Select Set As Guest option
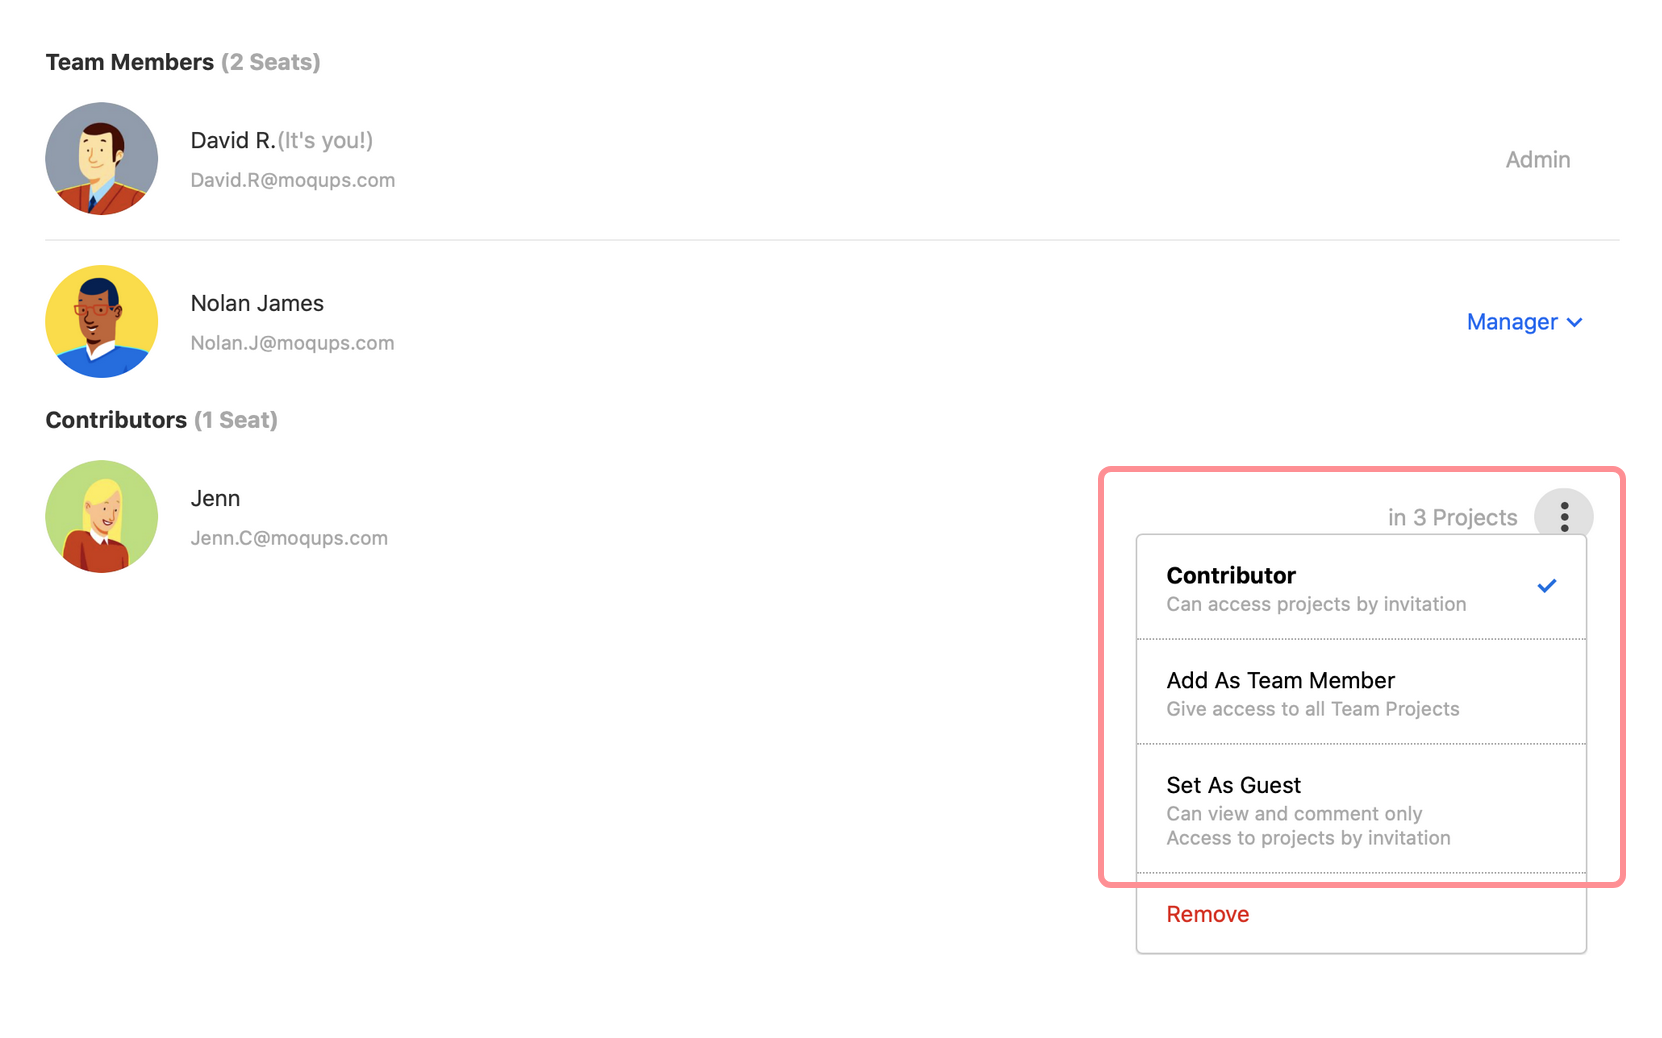Viewport: 1662px width, 1038px height. (1307, 809)
